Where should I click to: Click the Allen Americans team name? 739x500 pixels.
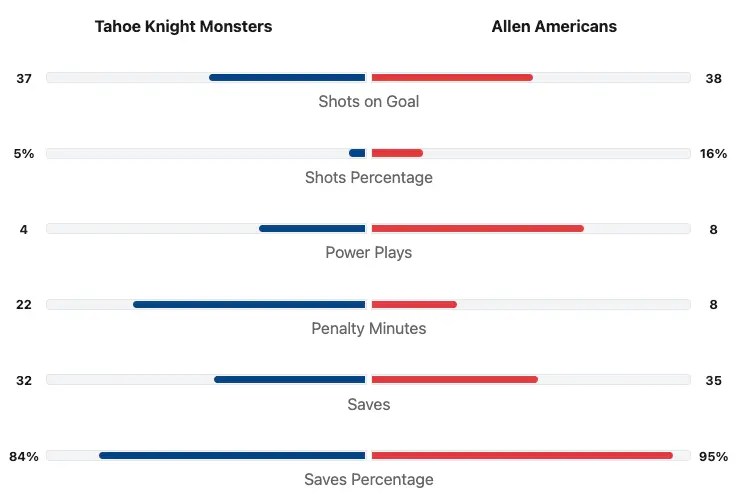coord(554,27)
